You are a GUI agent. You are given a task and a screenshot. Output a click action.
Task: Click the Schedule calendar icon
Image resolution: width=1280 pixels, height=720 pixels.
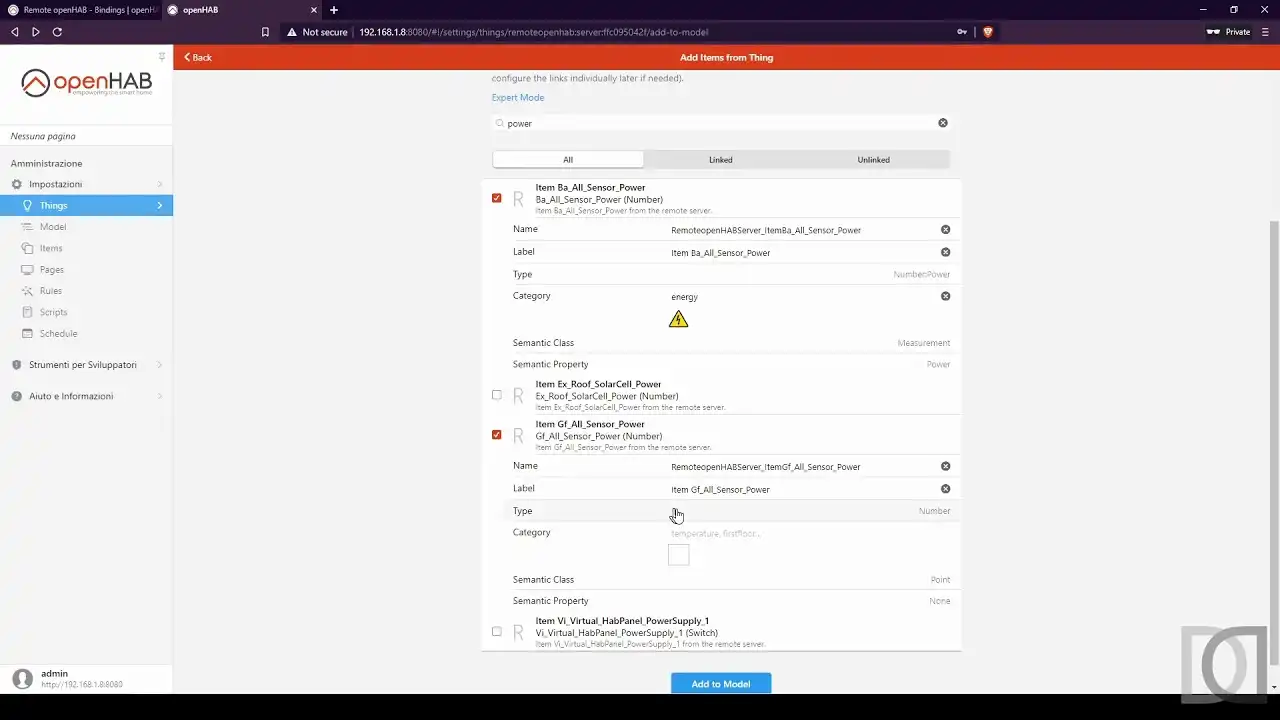coord(27,333)
